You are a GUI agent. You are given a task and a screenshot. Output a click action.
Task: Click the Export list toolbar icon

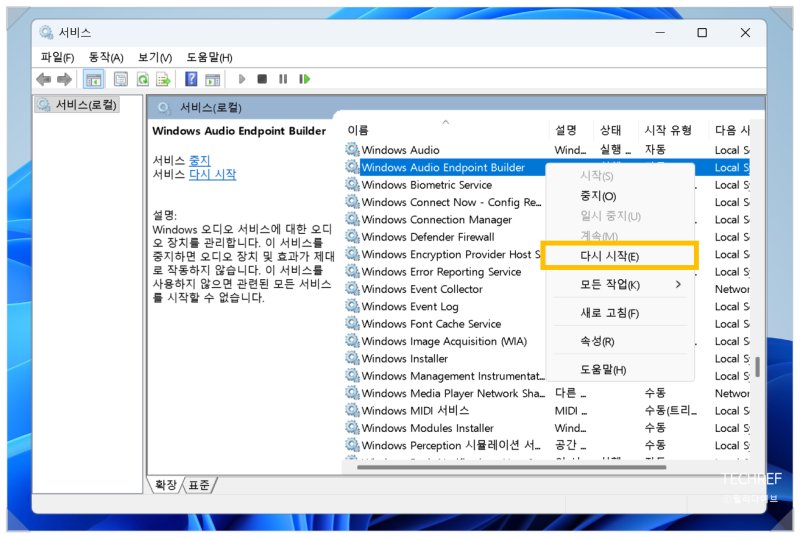point(163,79)
